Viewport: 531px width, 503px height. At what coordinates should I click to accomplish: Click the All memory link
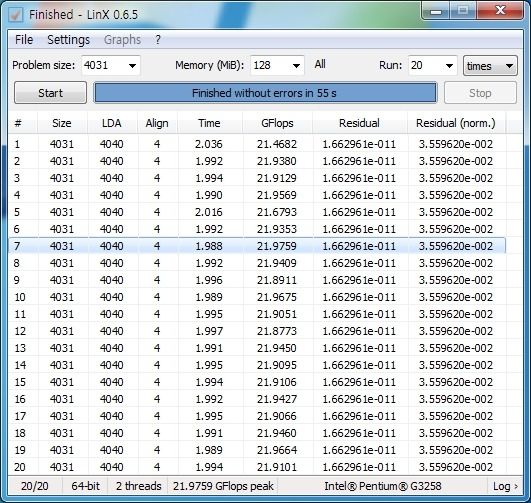tap(320, 64)
